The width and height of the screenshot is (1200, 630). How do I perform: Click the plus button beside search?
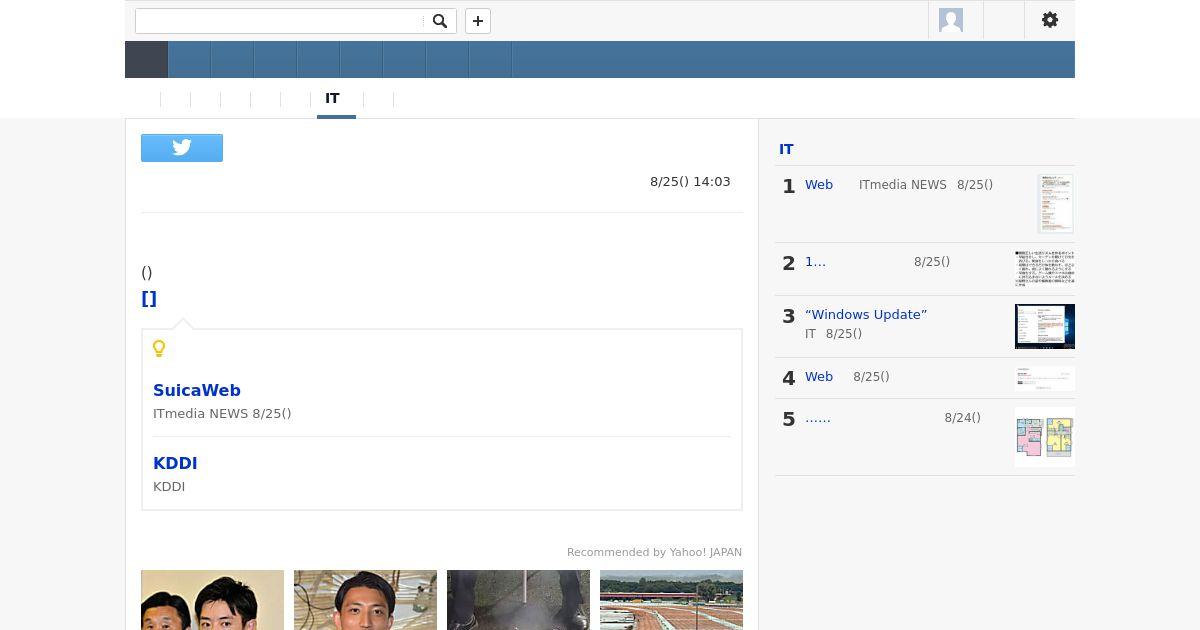(x=478, y=21)
